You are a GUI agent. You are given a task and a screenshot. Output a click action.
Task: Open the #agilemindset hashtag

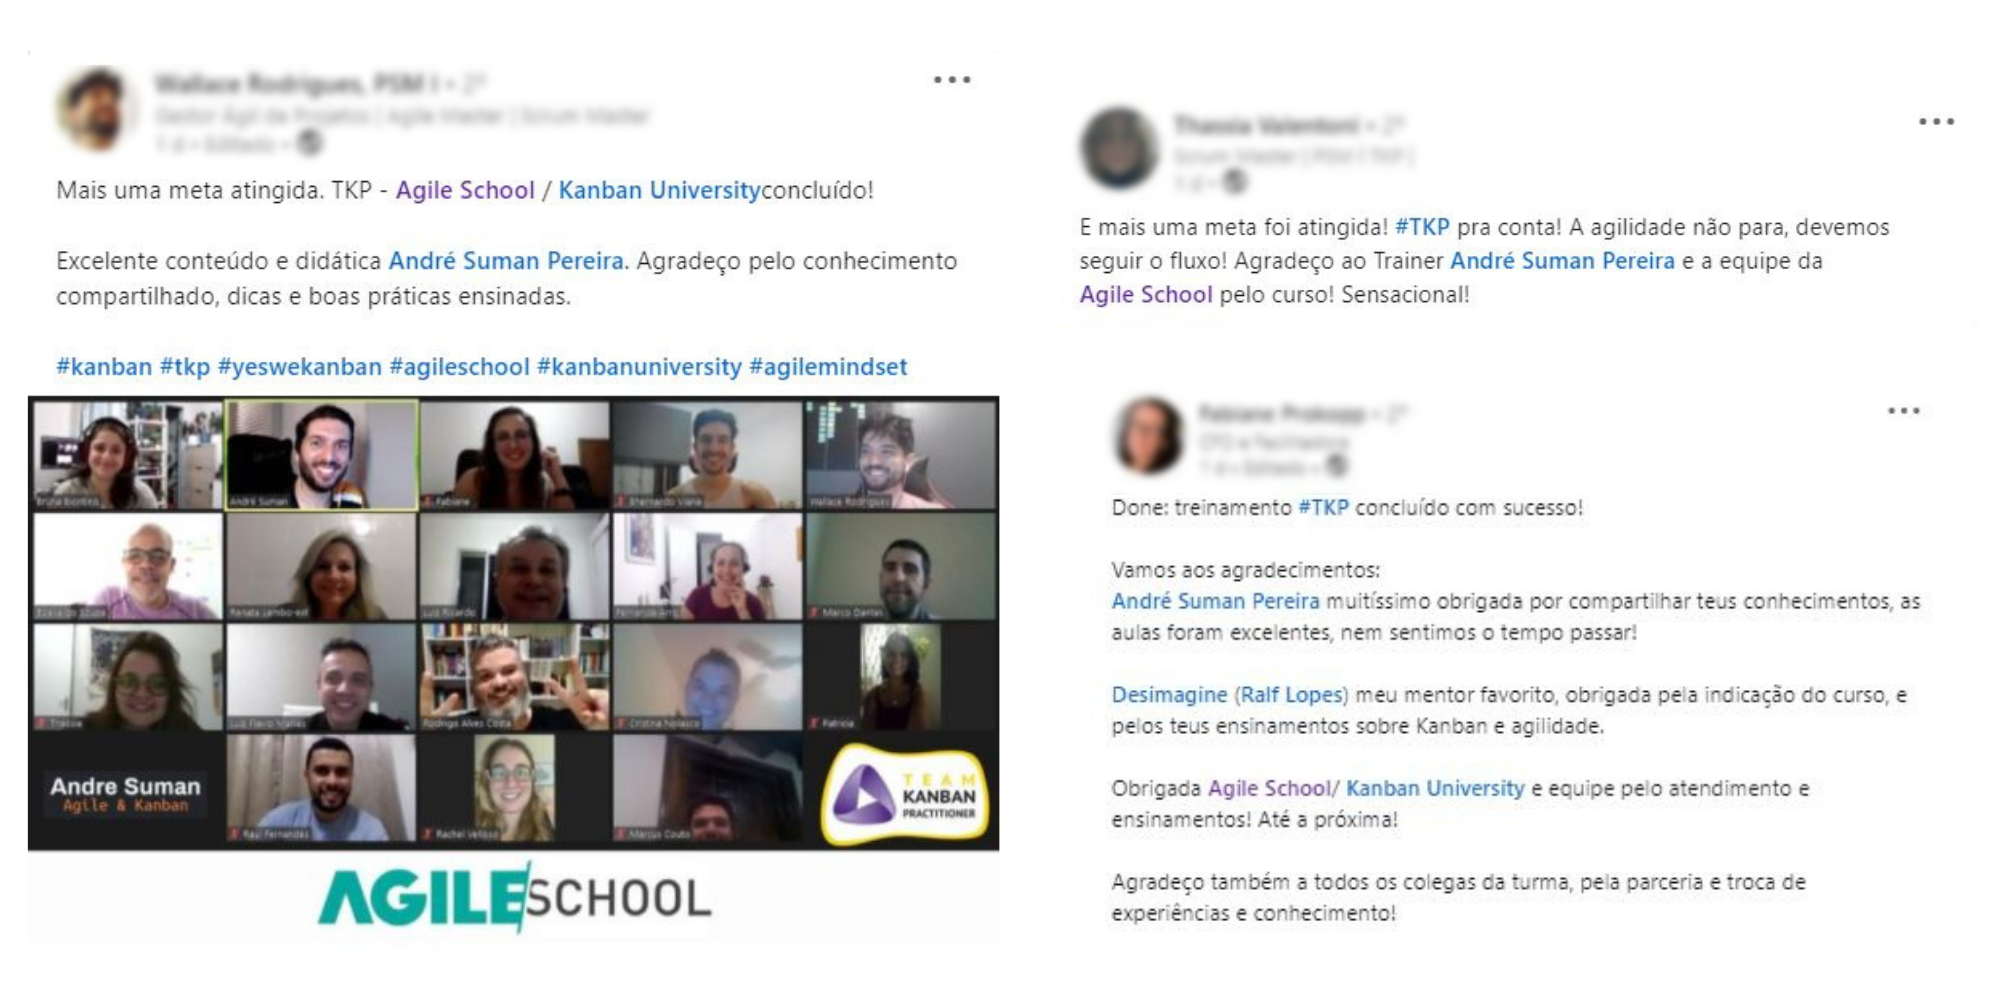point(828,367)
